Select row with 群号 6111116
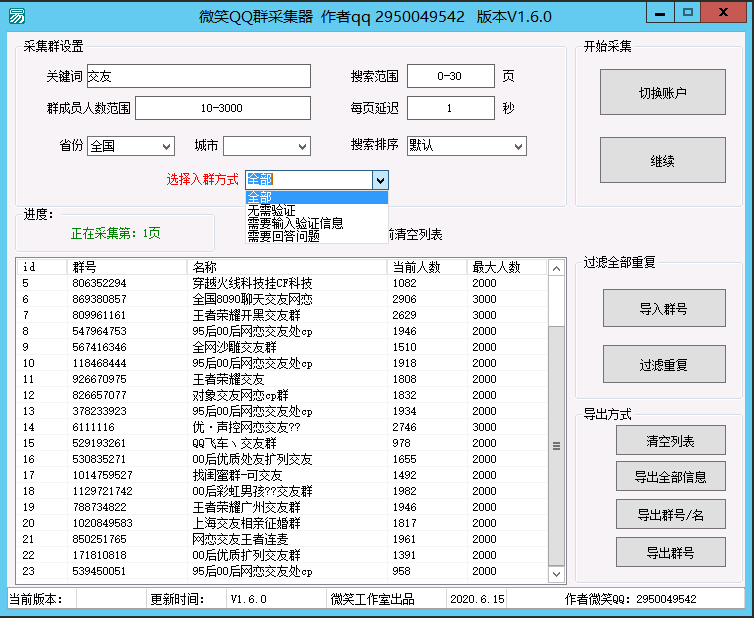Screen dimensions: 754x618 282,427
